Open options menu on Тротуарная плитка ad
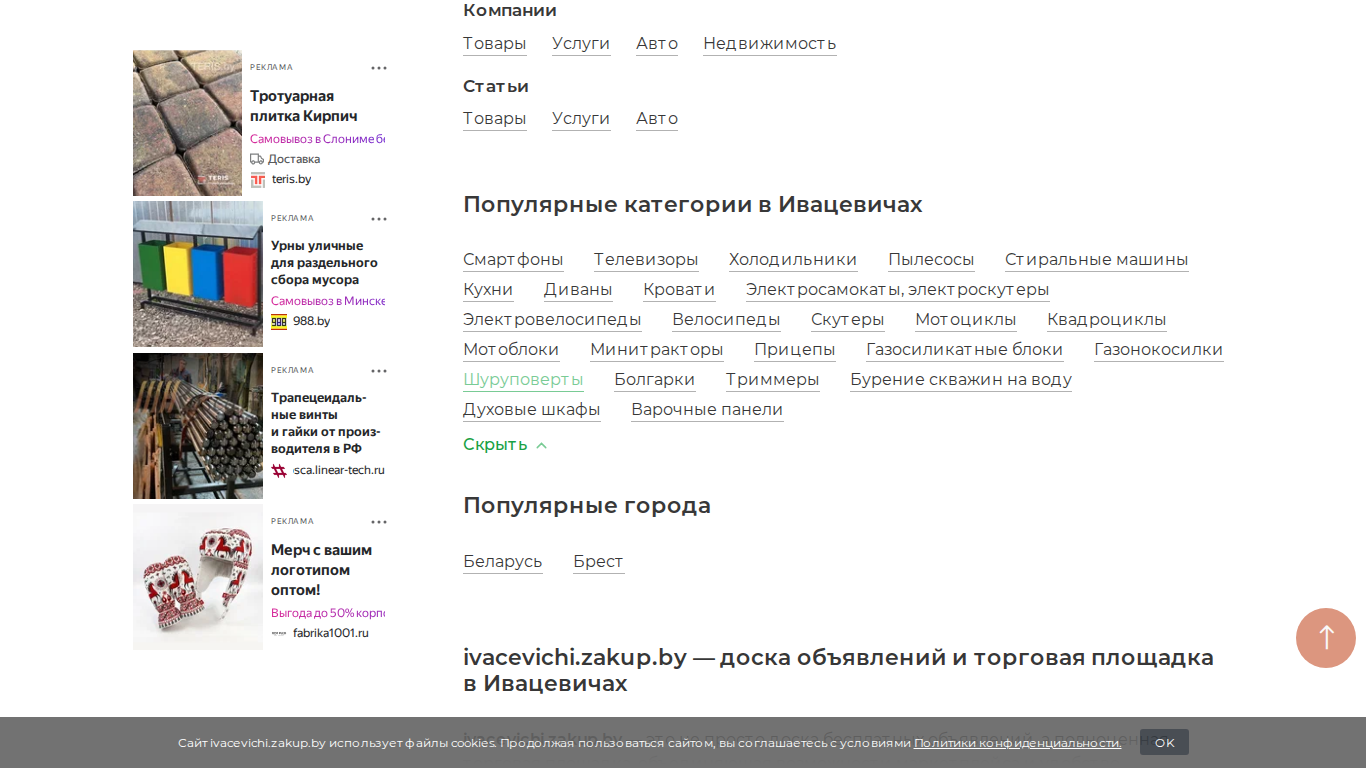 point(379,68)
